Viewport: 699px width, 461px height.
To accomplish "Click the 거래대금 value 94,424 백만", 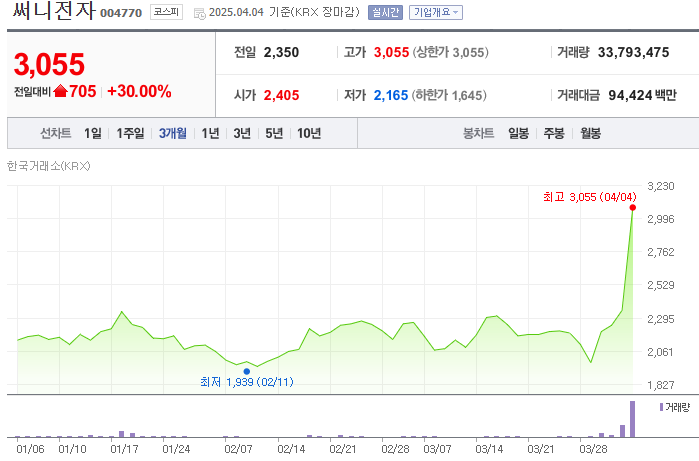I will pyautogui.click(x=642, y=95).
